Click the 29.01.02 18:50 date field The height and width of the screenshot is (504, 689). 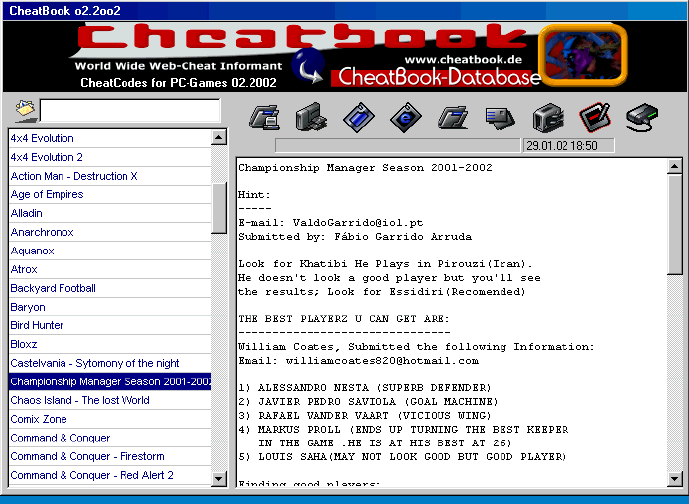pyautogui.click(x=568, y=145)
